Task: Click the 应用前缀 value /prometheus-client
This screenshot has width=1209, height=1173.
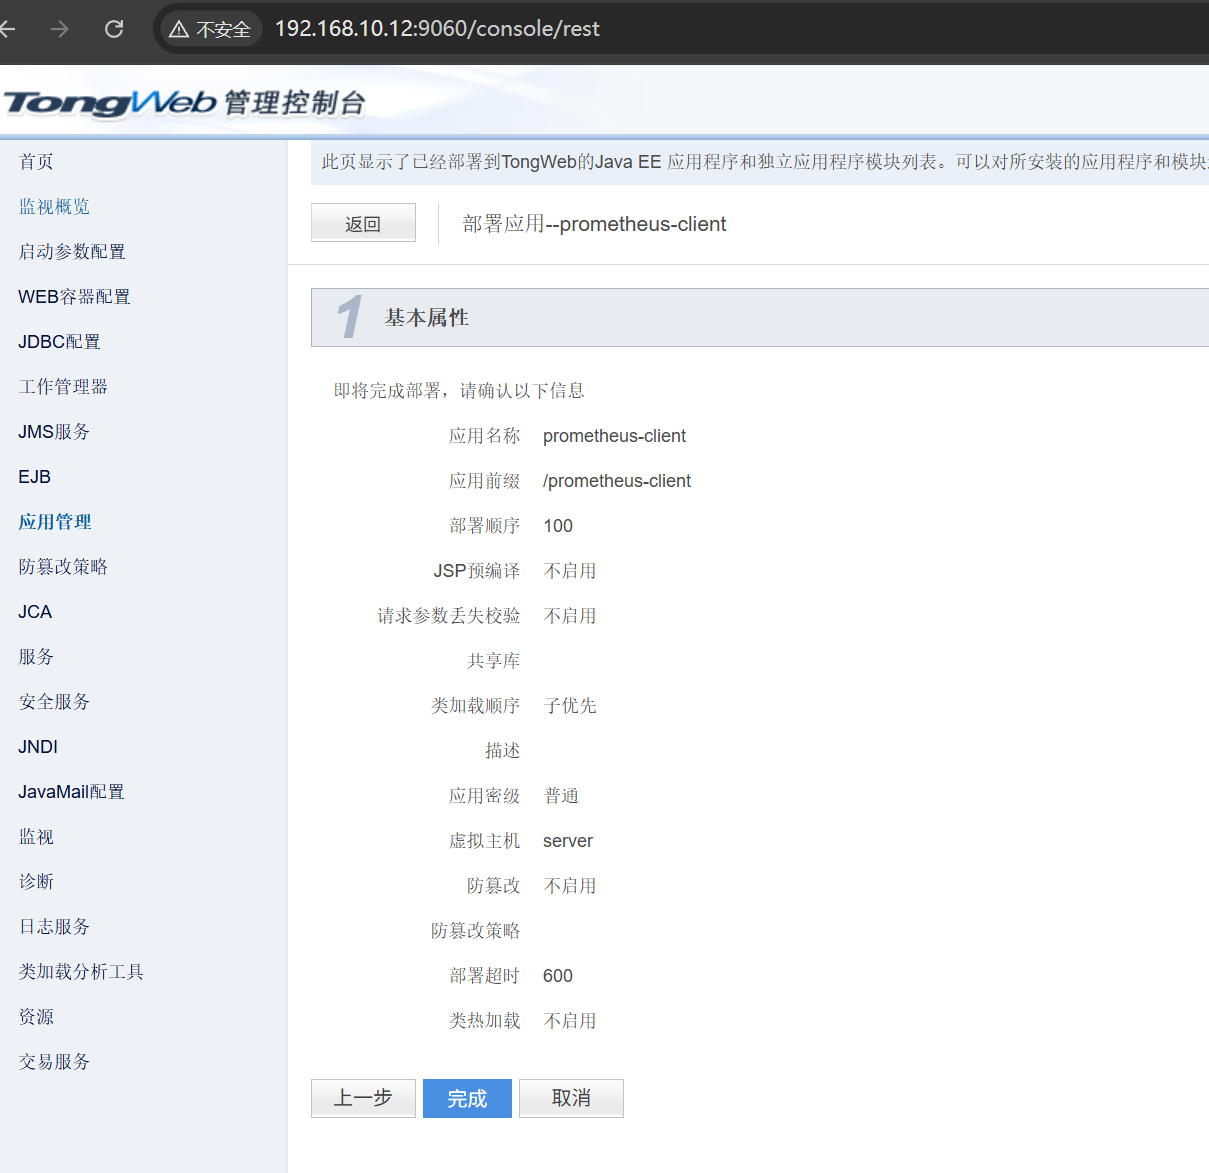Action: click(617, 481)
